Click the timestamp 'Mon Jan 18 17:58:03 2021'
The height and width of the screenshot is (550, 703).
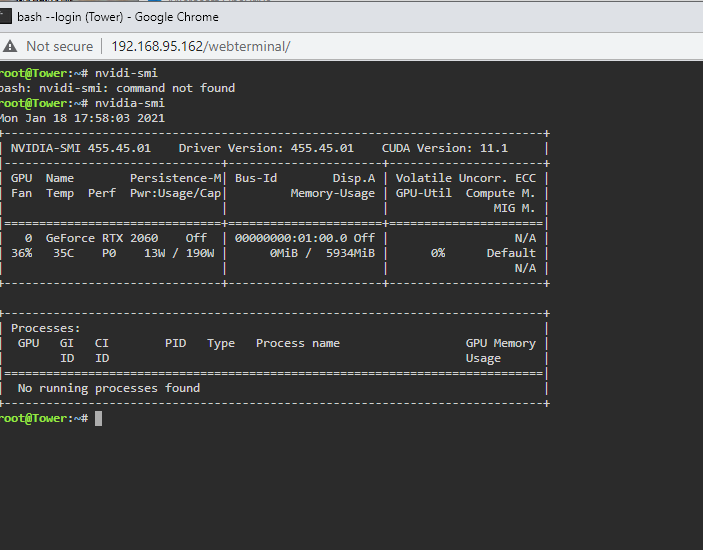(82, 118)
